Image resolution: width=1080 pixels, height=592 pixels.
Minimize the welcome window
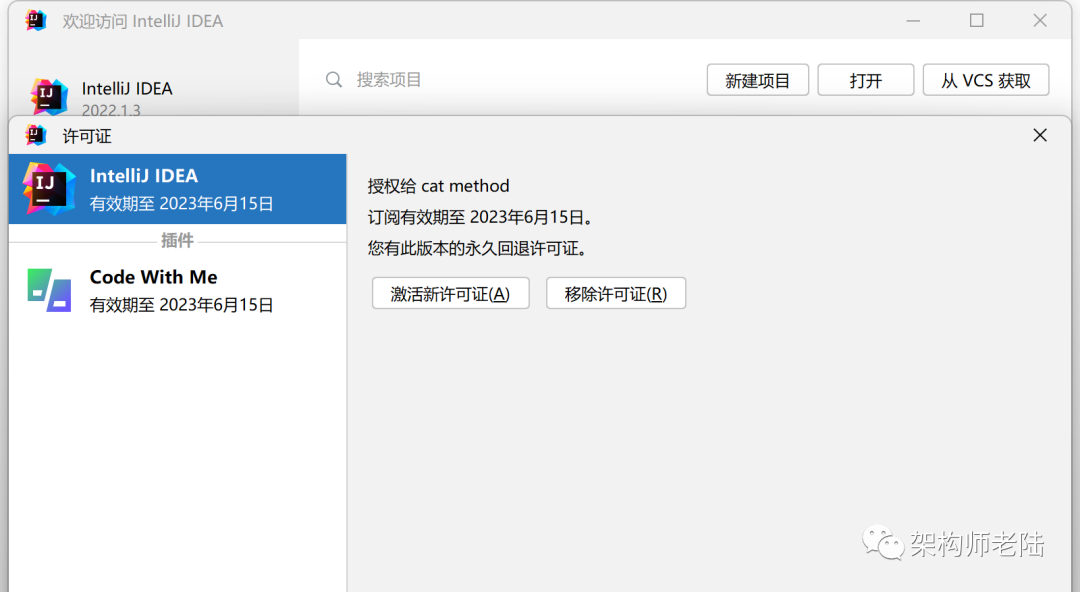pos(913,21)
